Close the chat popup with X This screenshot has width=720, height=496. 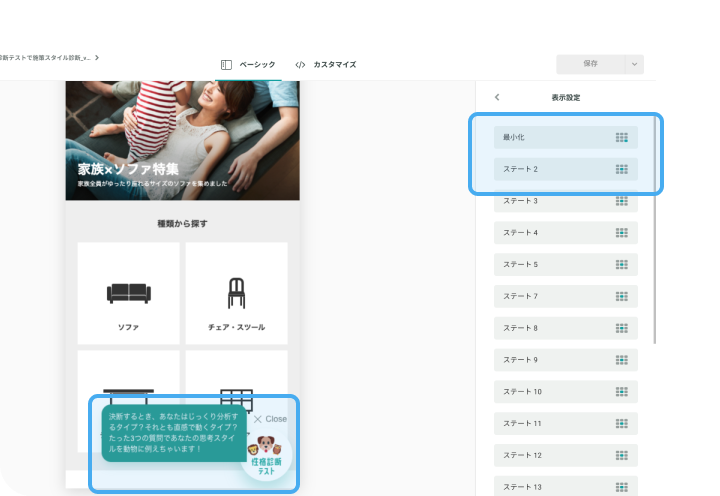[258, 419]
